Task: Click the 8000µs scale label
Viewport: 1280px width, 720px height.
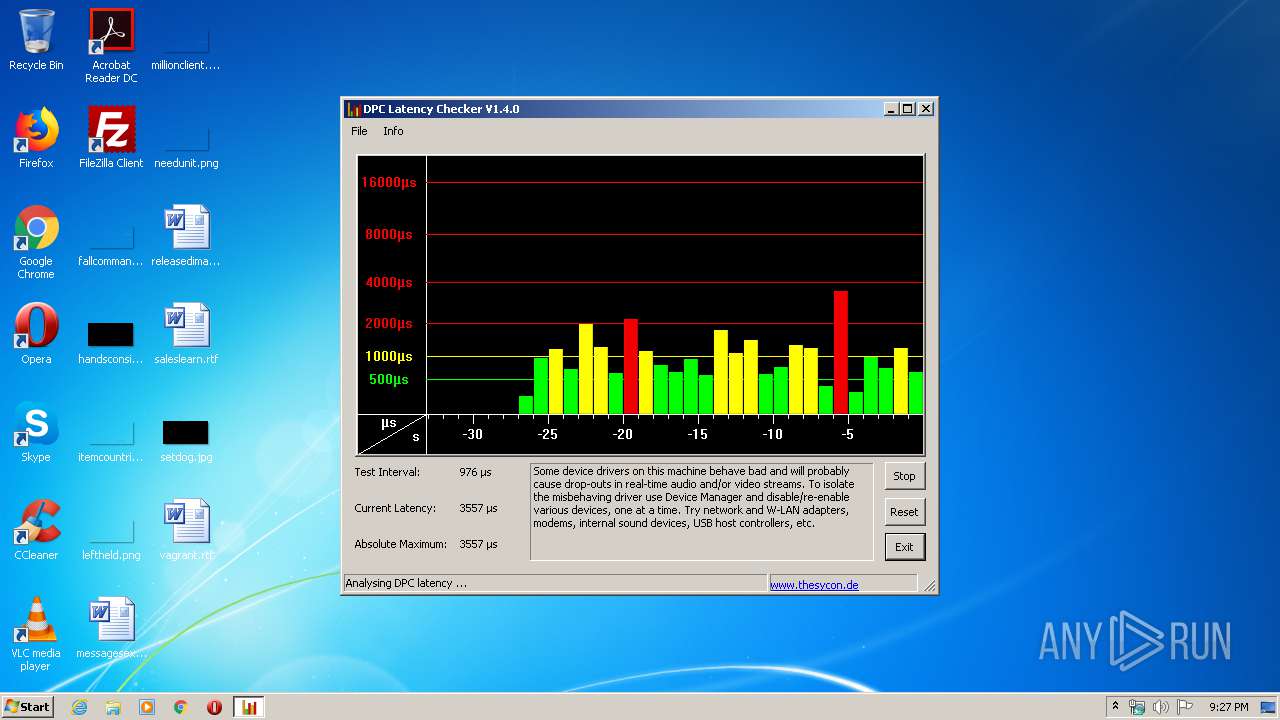Action: pos(389,234)
